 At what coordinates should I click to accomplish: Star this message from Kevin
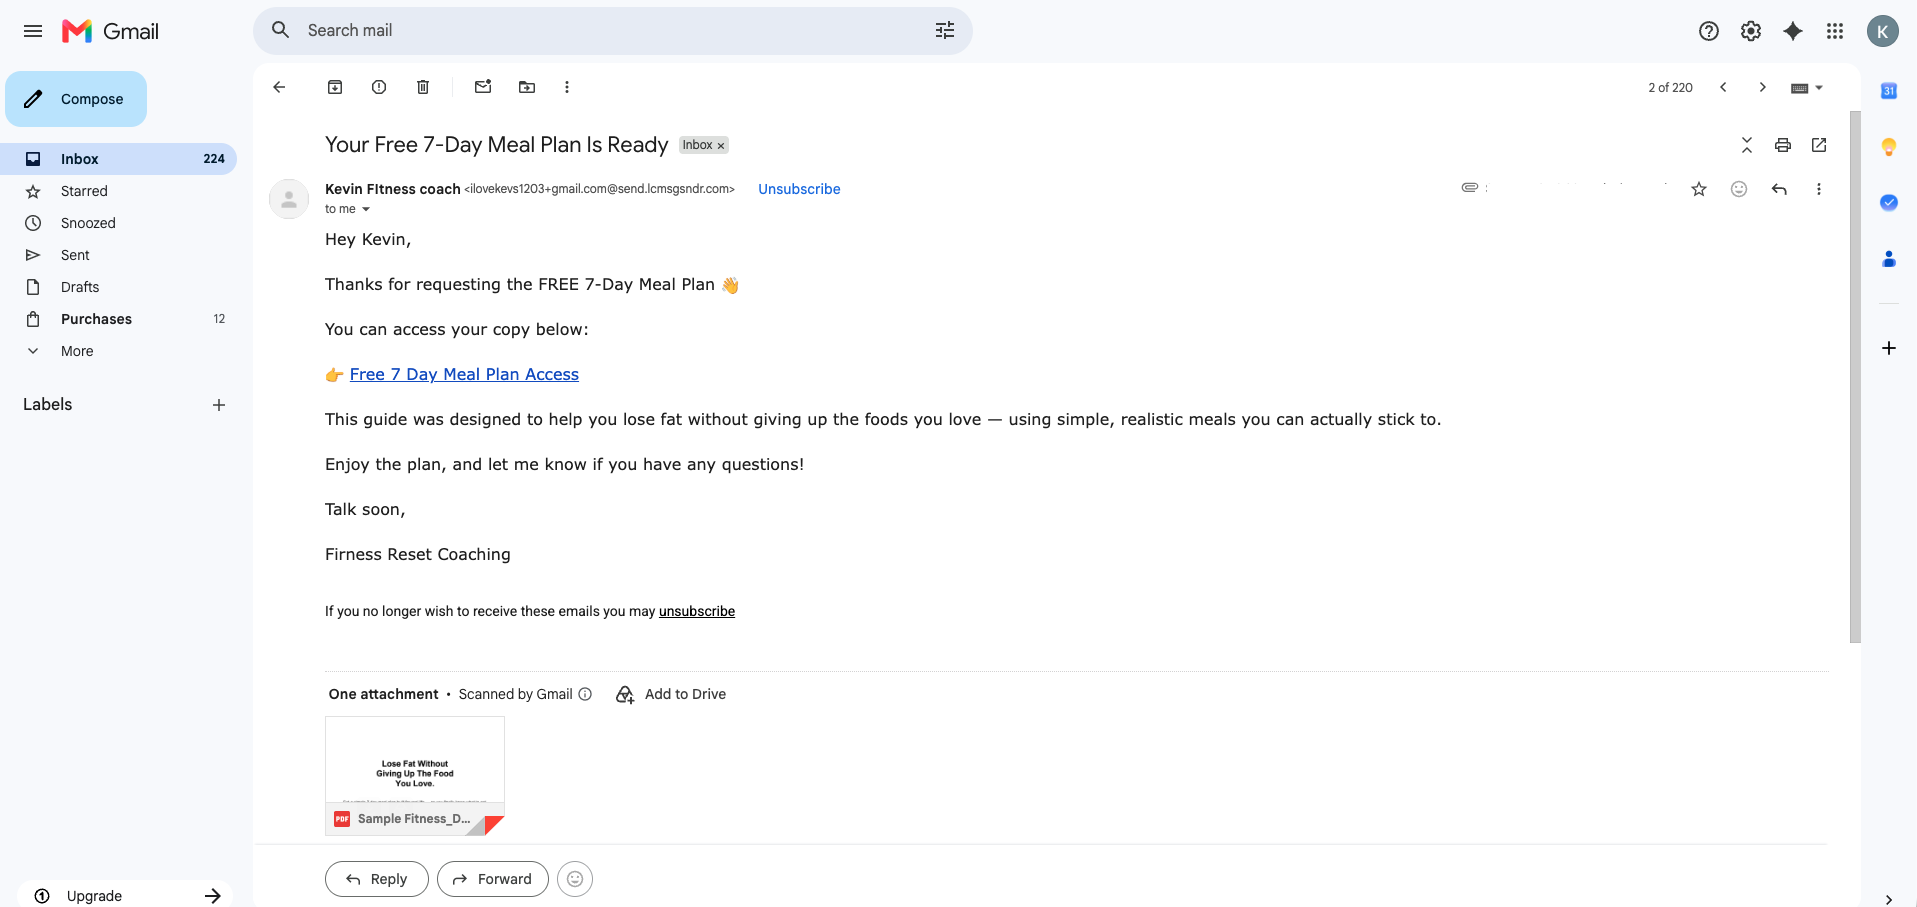point(1699,189)
